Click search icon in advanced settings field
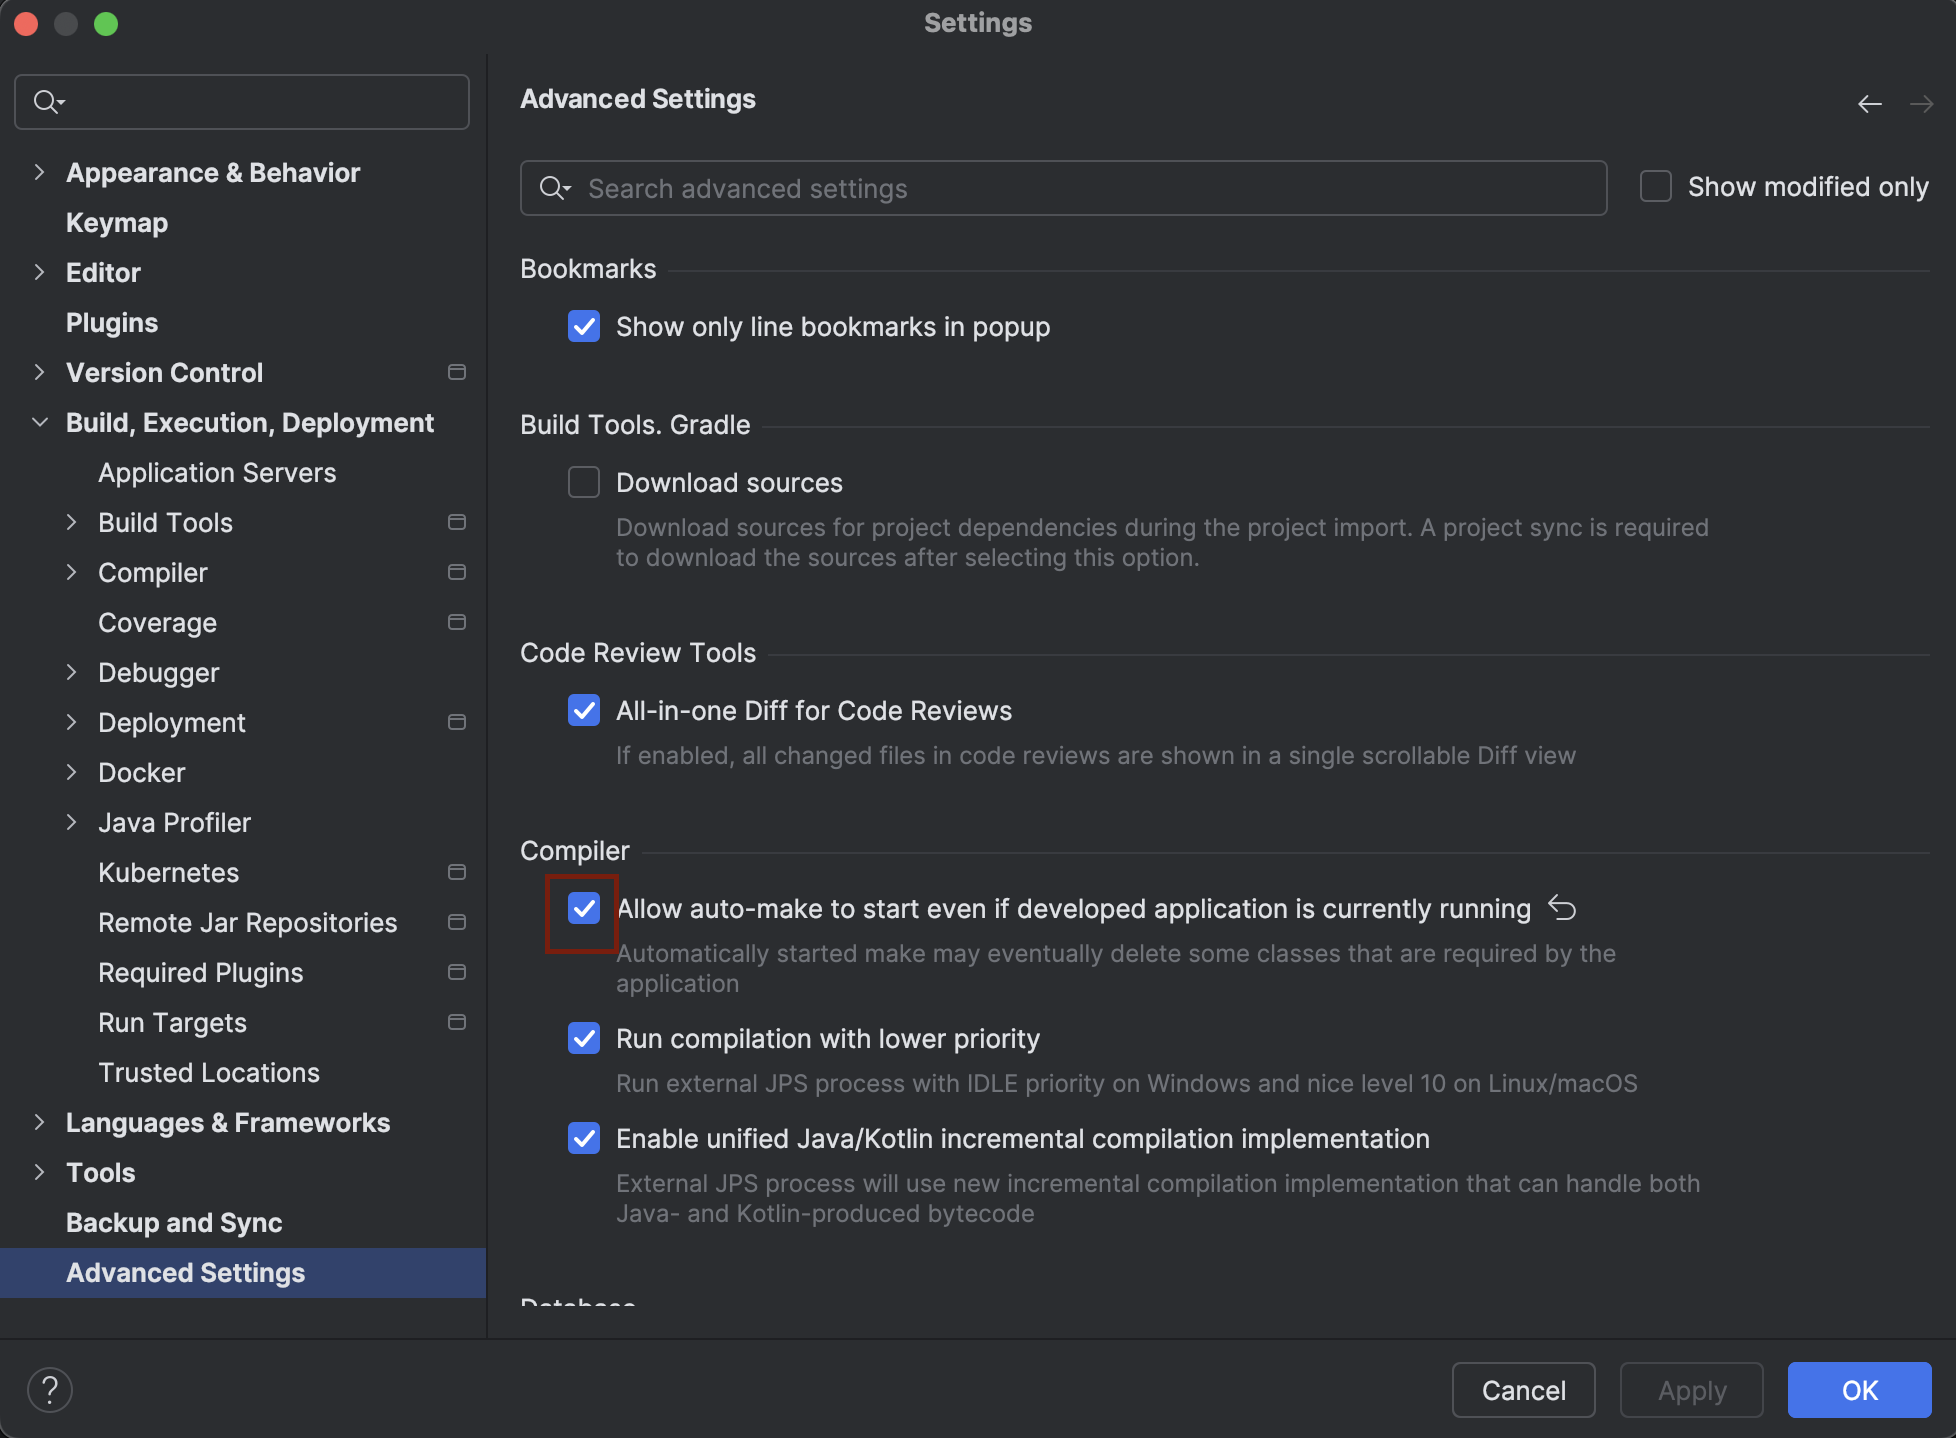Image resolution: width=1956 pixels, height=1438 pixels. click(553, 188)
